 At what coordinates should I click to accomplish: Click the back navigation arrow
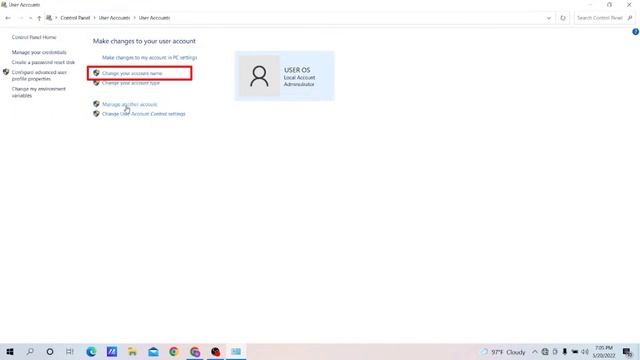pos(8,18)
